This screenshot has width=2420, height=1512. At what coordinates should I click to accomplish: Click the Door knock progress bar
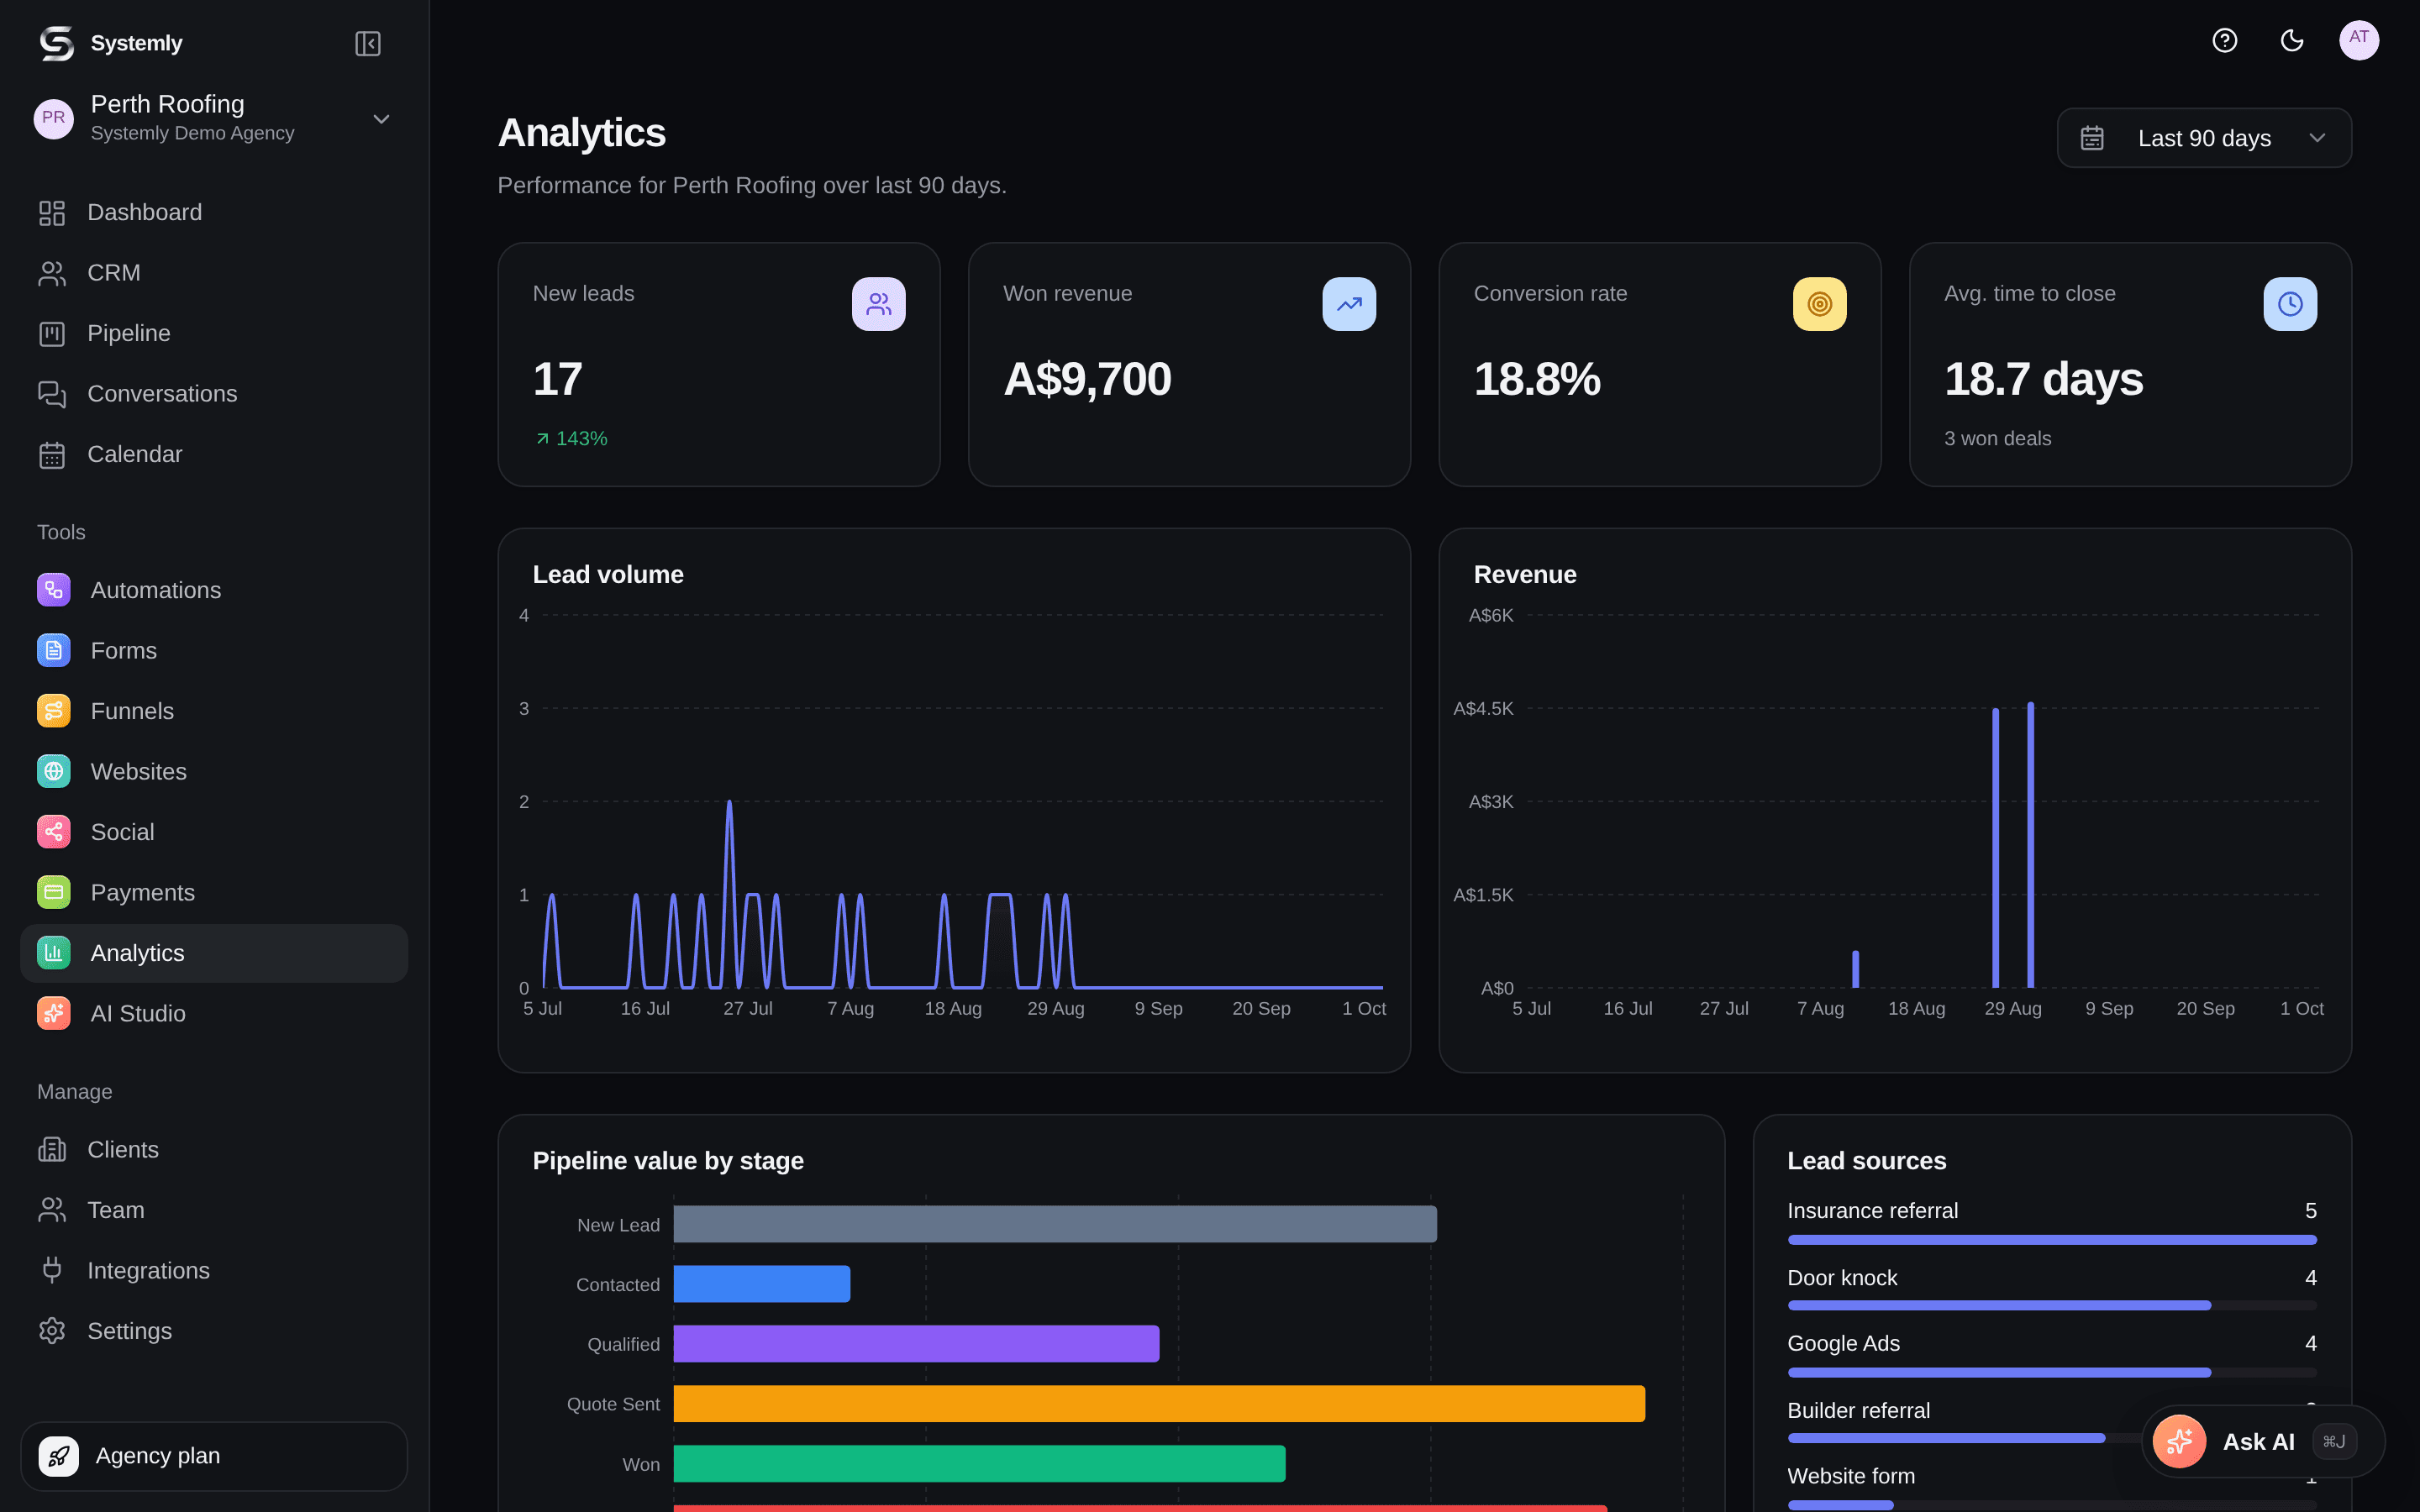click(x=2052, y=1306)
